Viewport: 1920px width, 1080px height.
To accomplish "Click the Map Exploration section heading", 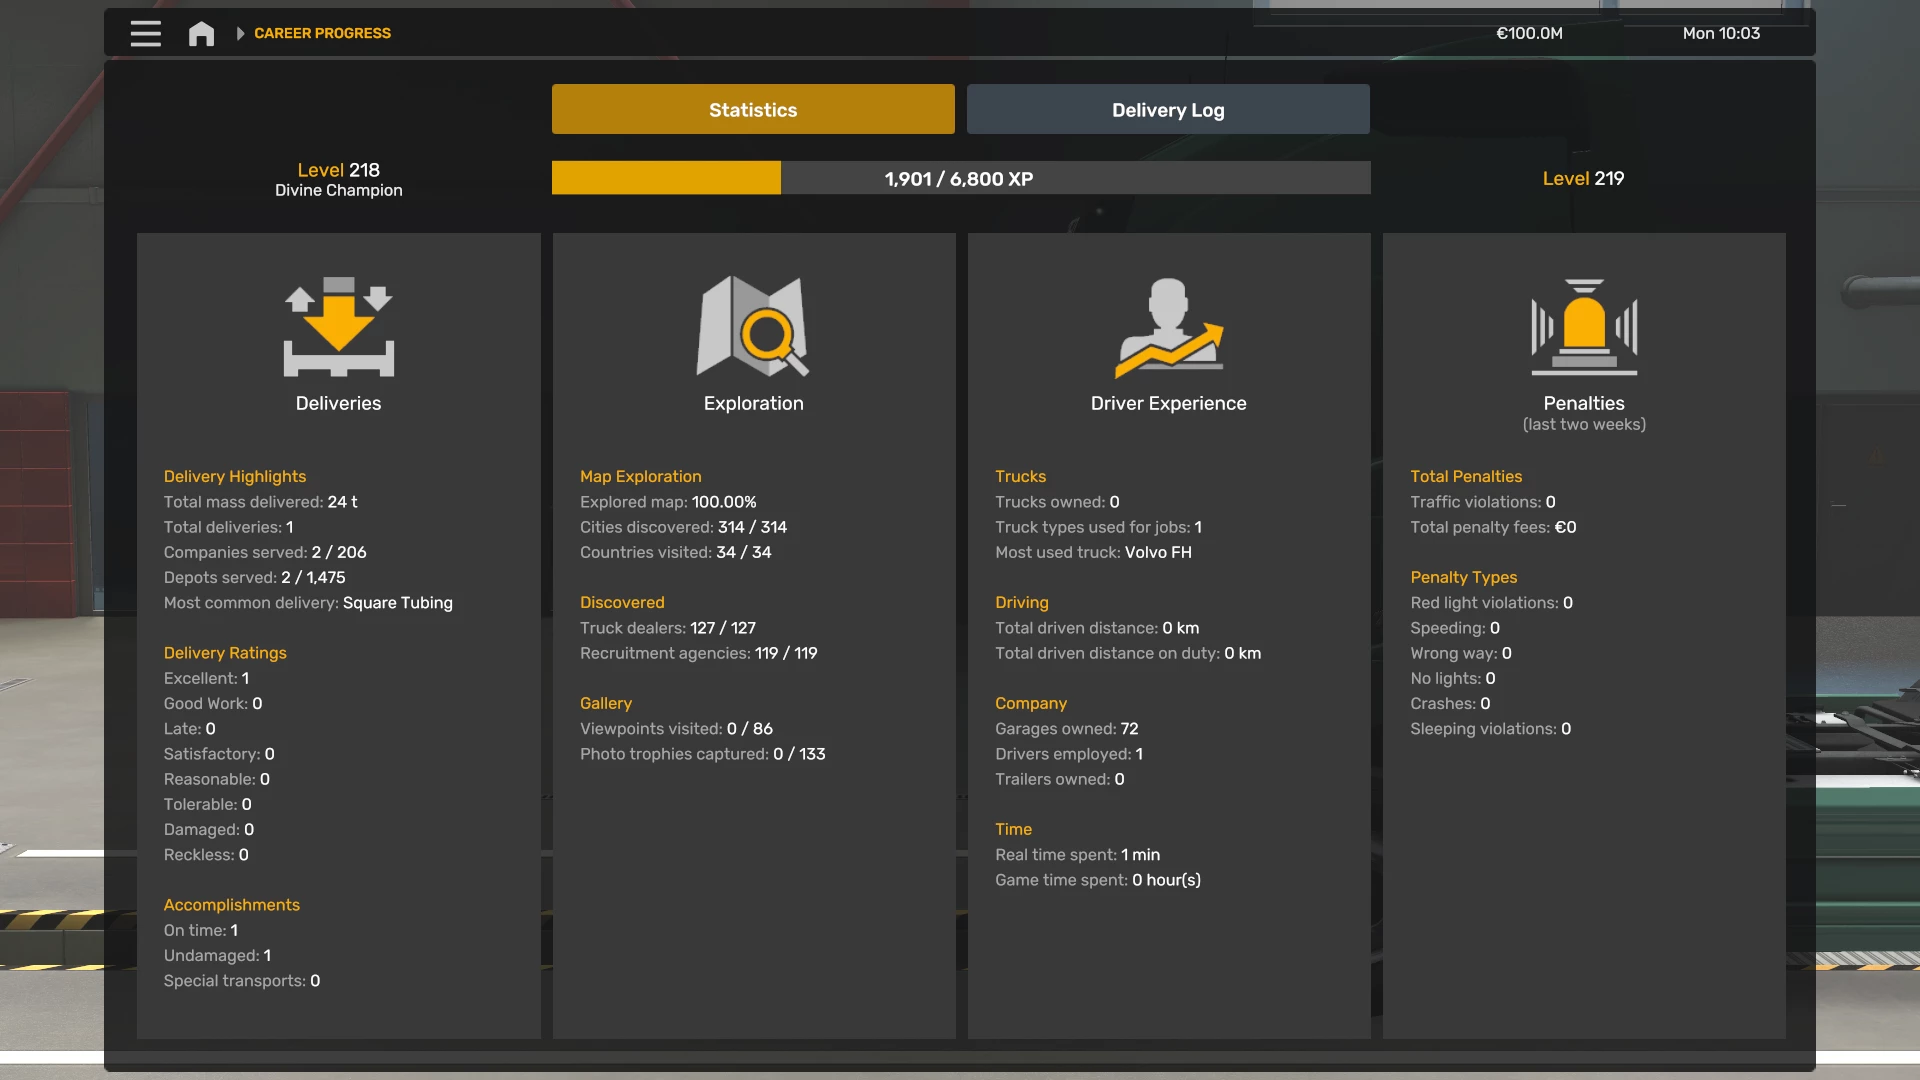I will pos(640,476).
